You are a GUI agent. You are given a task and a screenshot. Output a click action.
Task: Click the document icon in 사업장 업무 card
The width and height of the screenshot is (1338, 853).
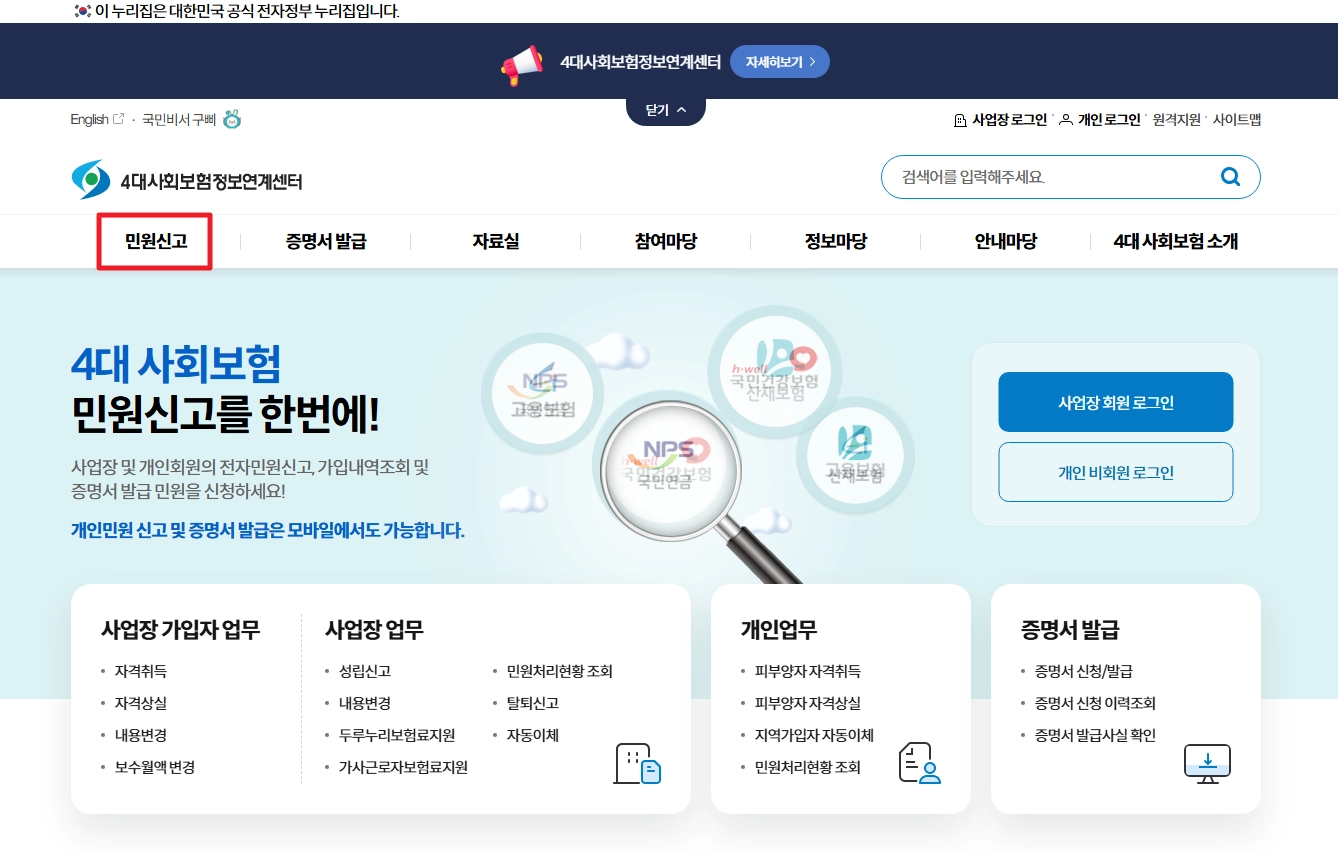[636, 764]
